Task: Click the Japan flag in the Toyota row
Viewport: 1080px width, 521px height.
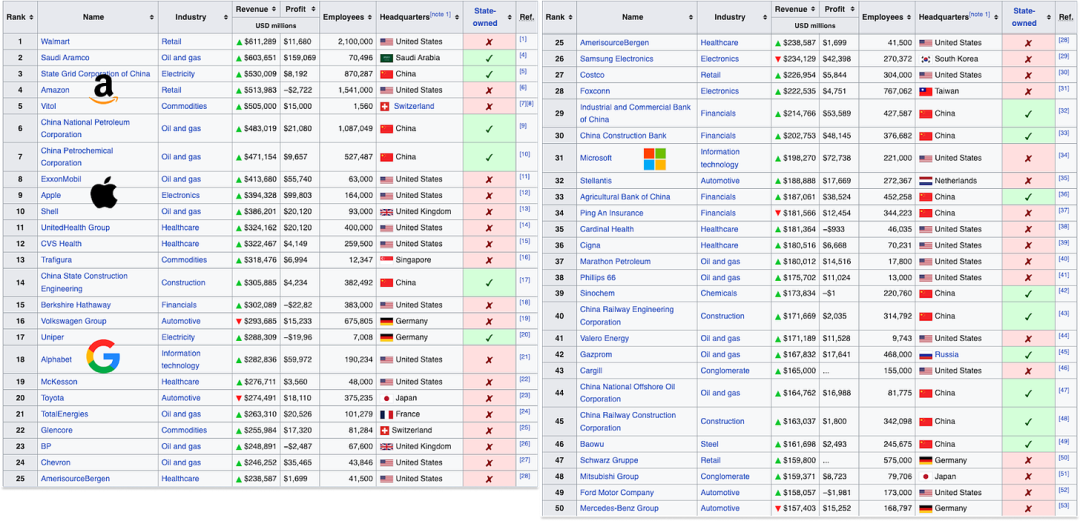Action: click(x=386, y=398)
